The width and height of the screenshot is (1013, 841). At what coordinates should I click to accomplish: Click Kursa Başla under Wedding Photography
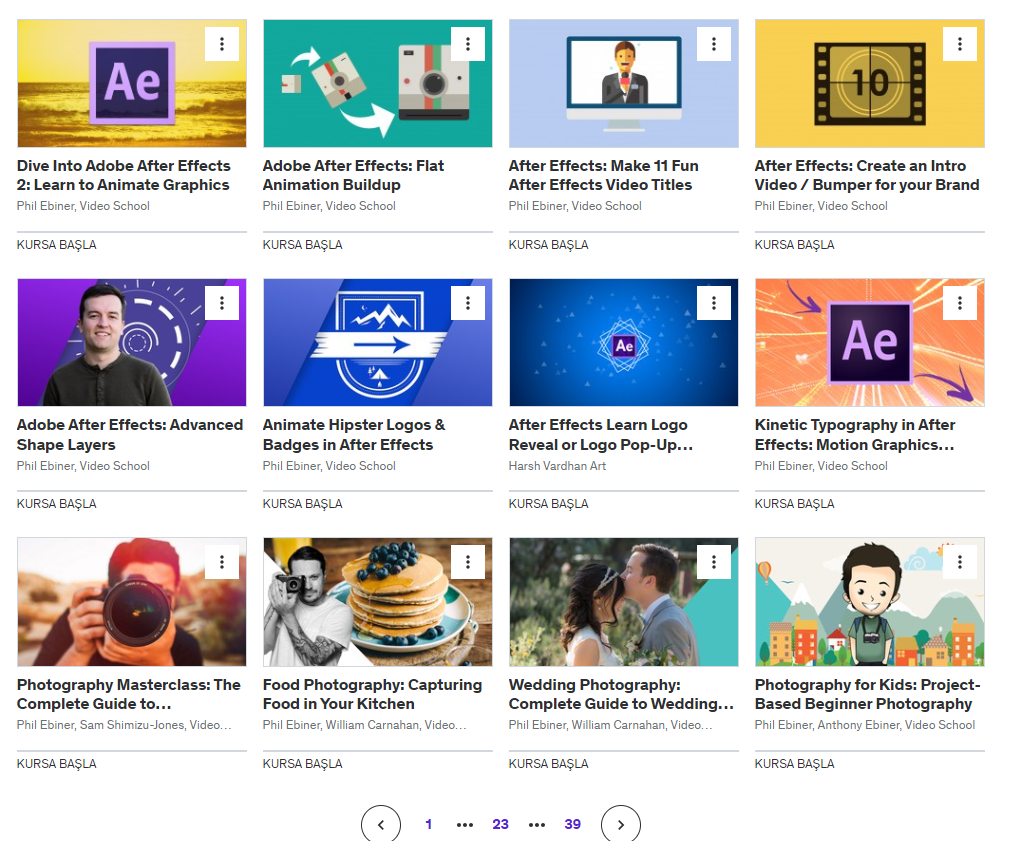click(549, 763)
